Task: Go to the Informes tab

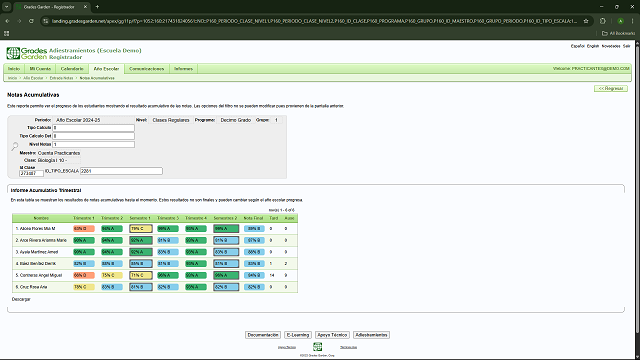Action: 183,69
